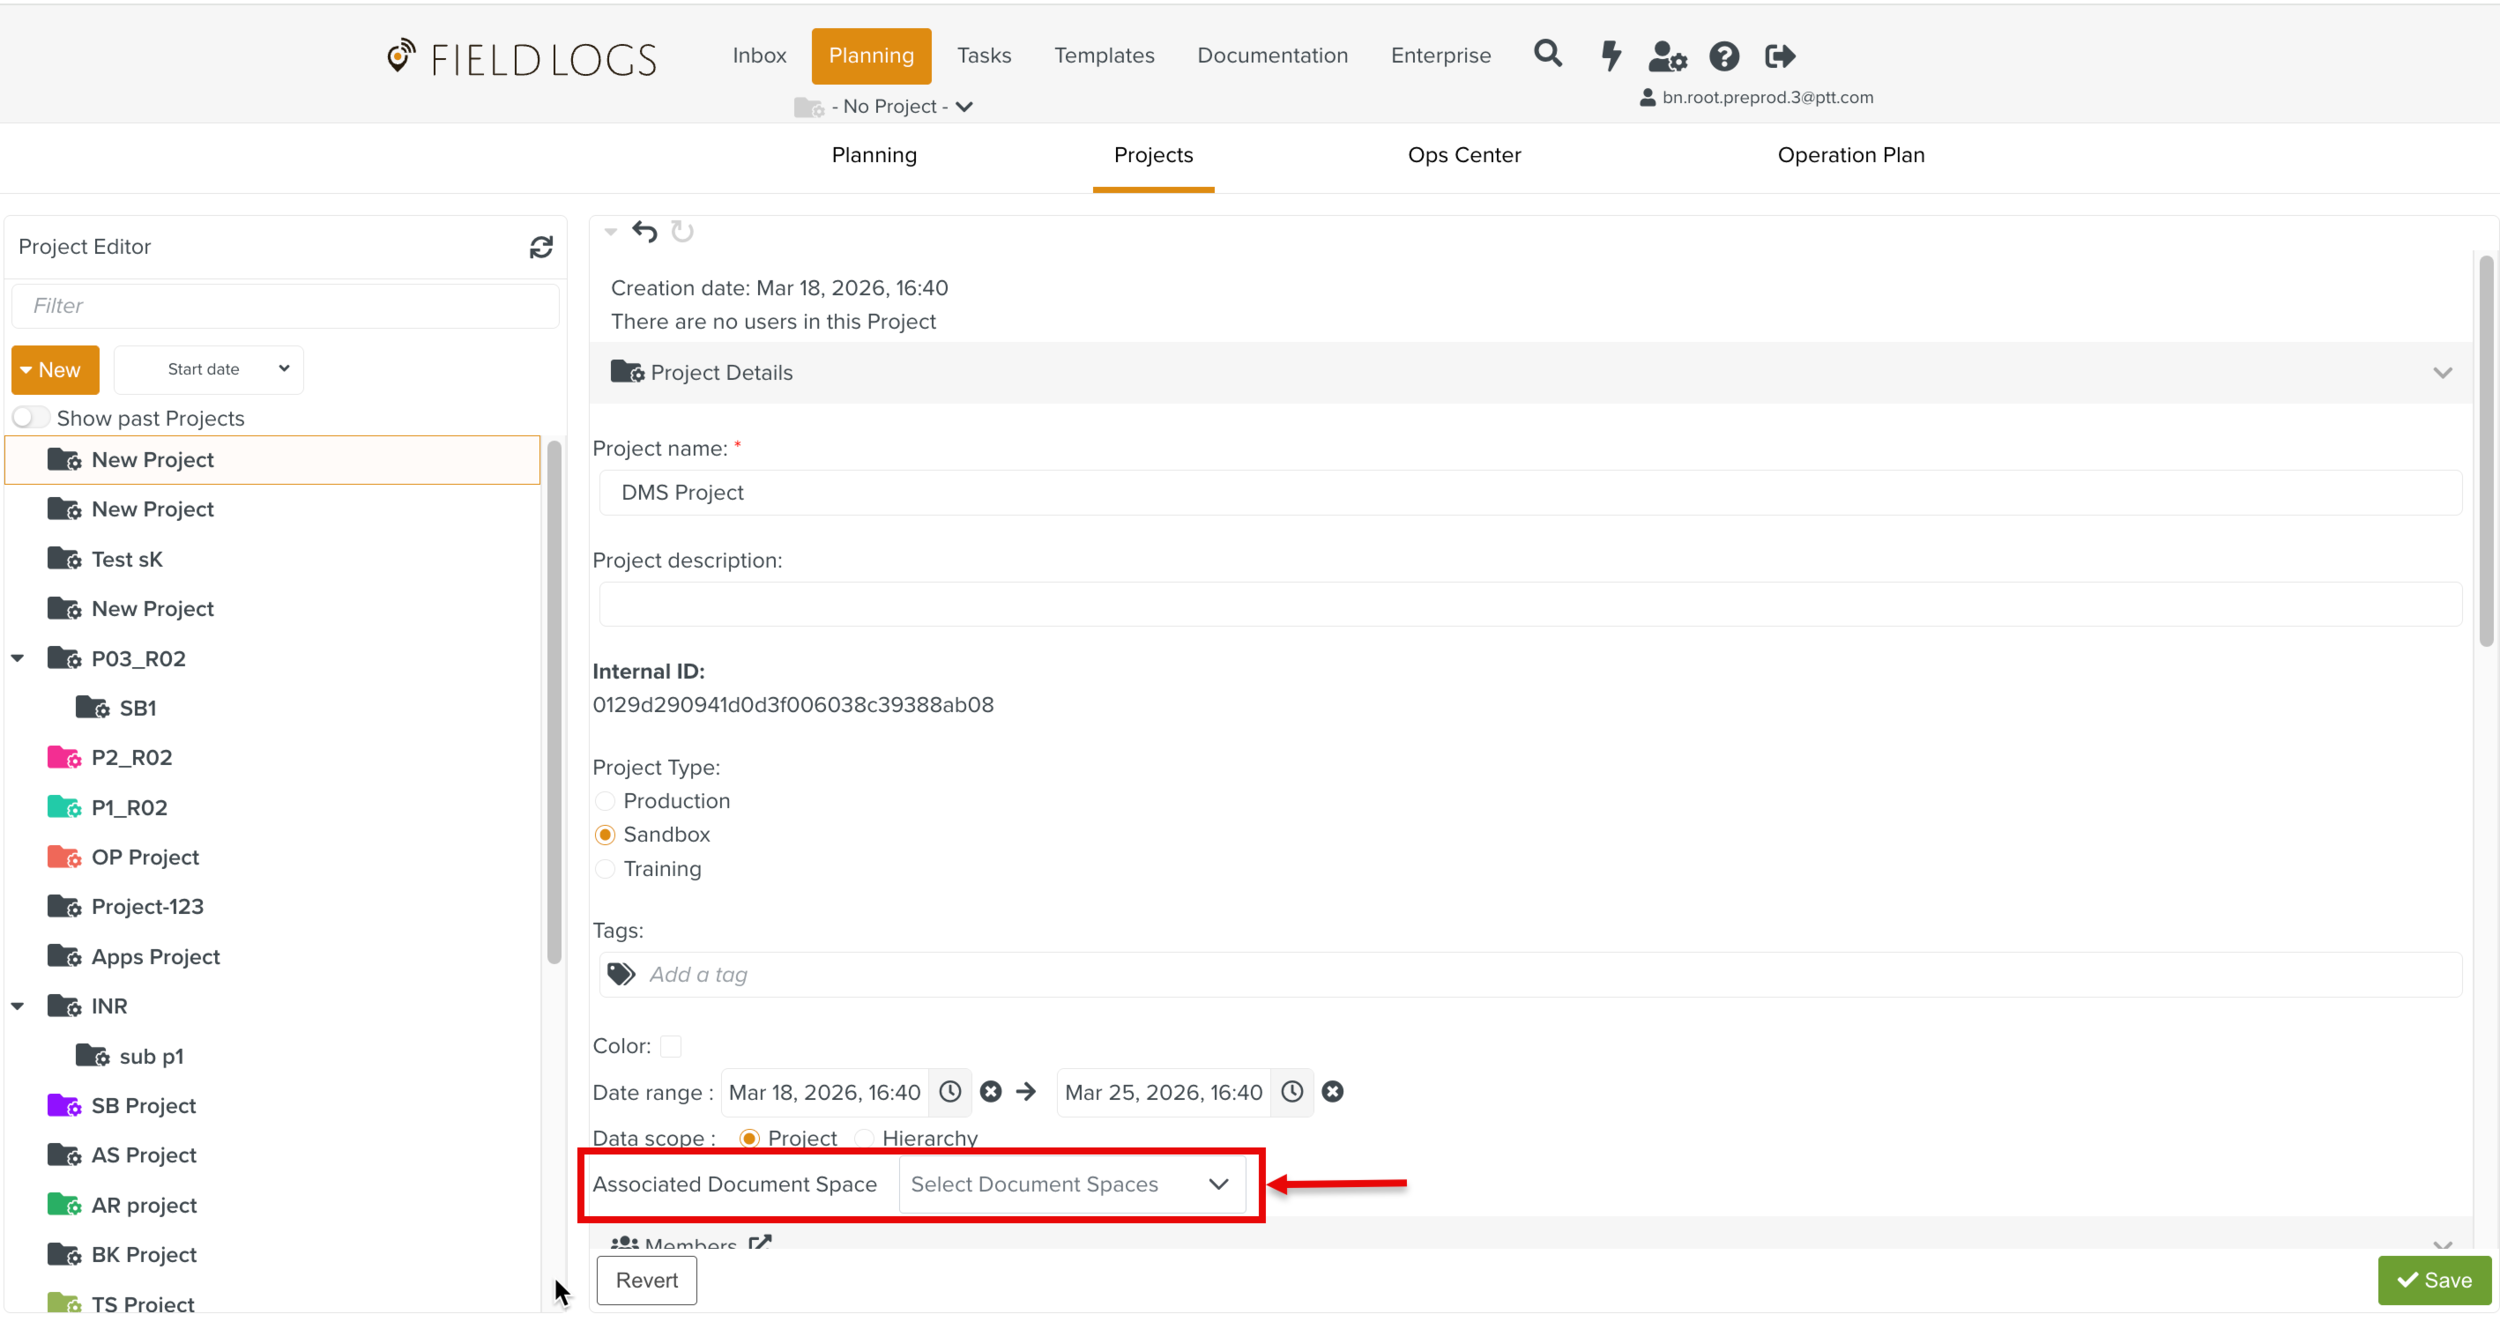The height and width of the screenshot is (1329, 2500).
Task: Click the help question mark icon
Action: [1723, 56]
